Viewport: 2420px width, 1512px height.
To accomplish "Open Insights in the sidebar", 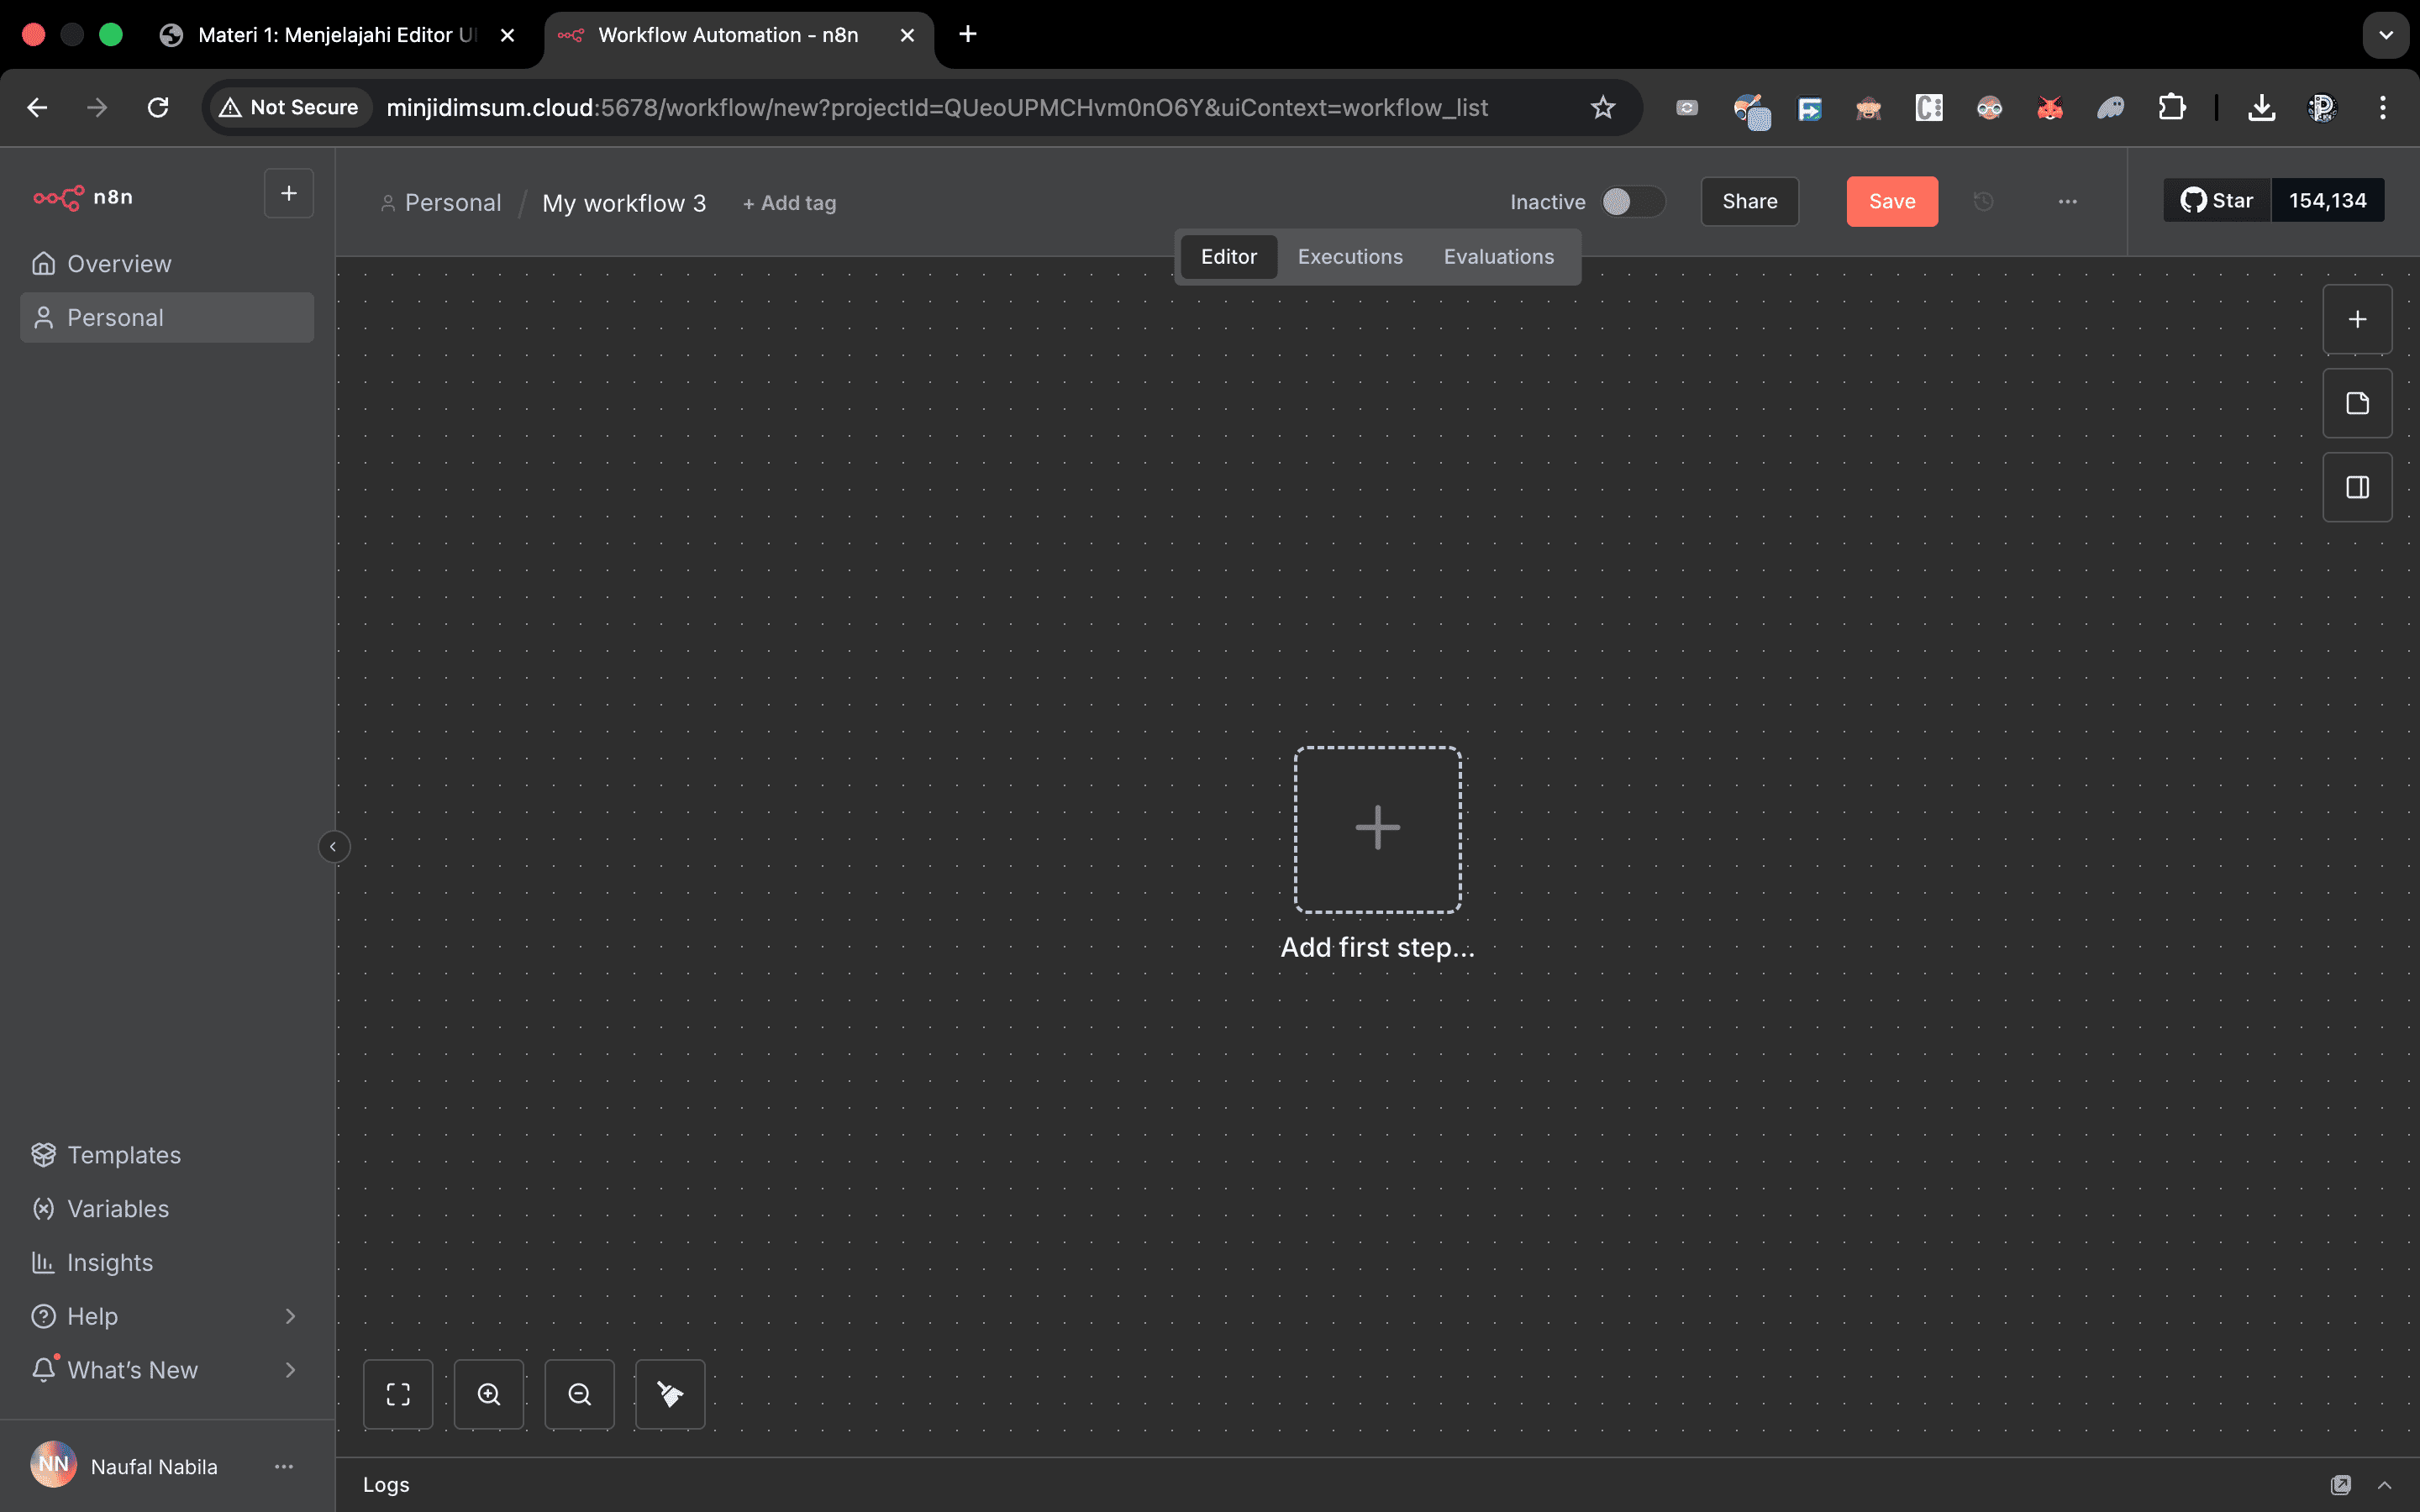I will pyautogui.click(x=167, y=1263).
